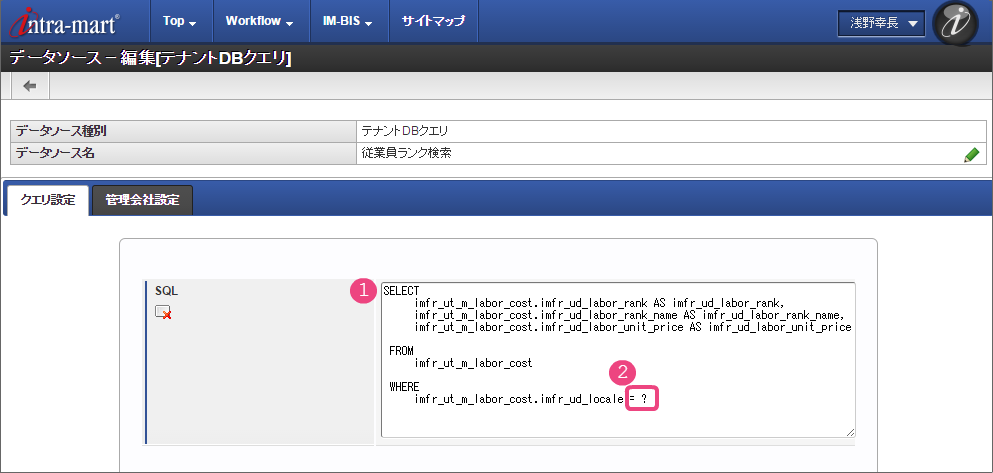Image resolution: width=993 pixels, height=473 pixels.
Task: Click the intra-mart logo
Action: click(66, 21)
